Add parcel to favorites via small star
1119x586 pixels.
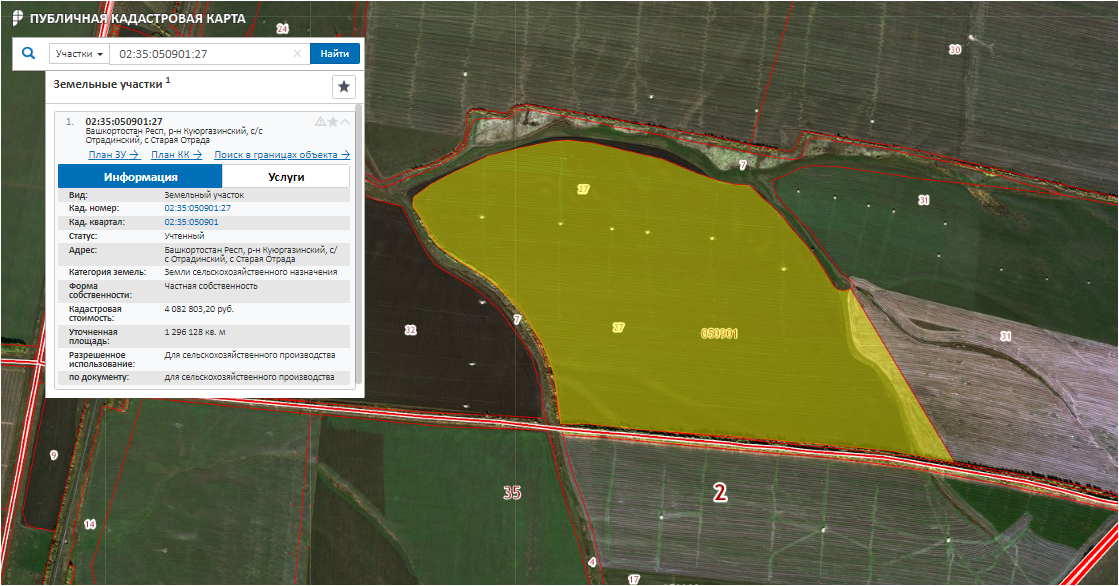pos(333,122)
